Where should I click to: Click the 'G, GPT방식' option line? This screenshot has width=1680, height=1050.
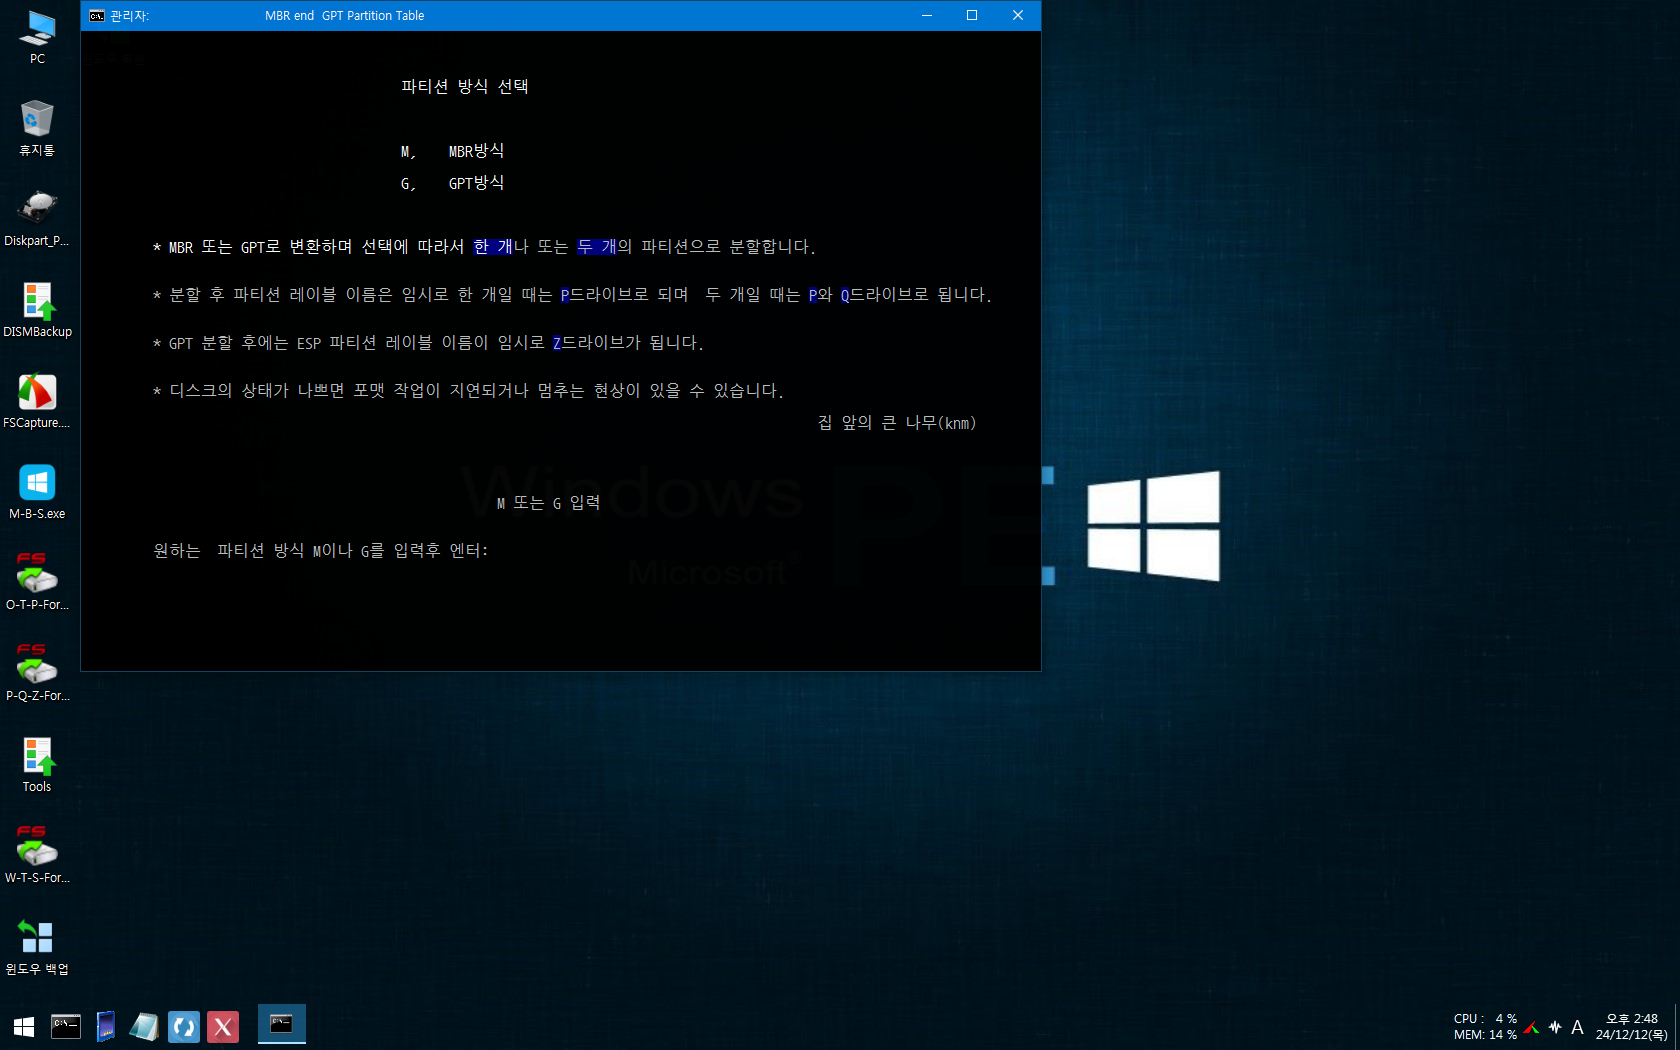(452, 183)
